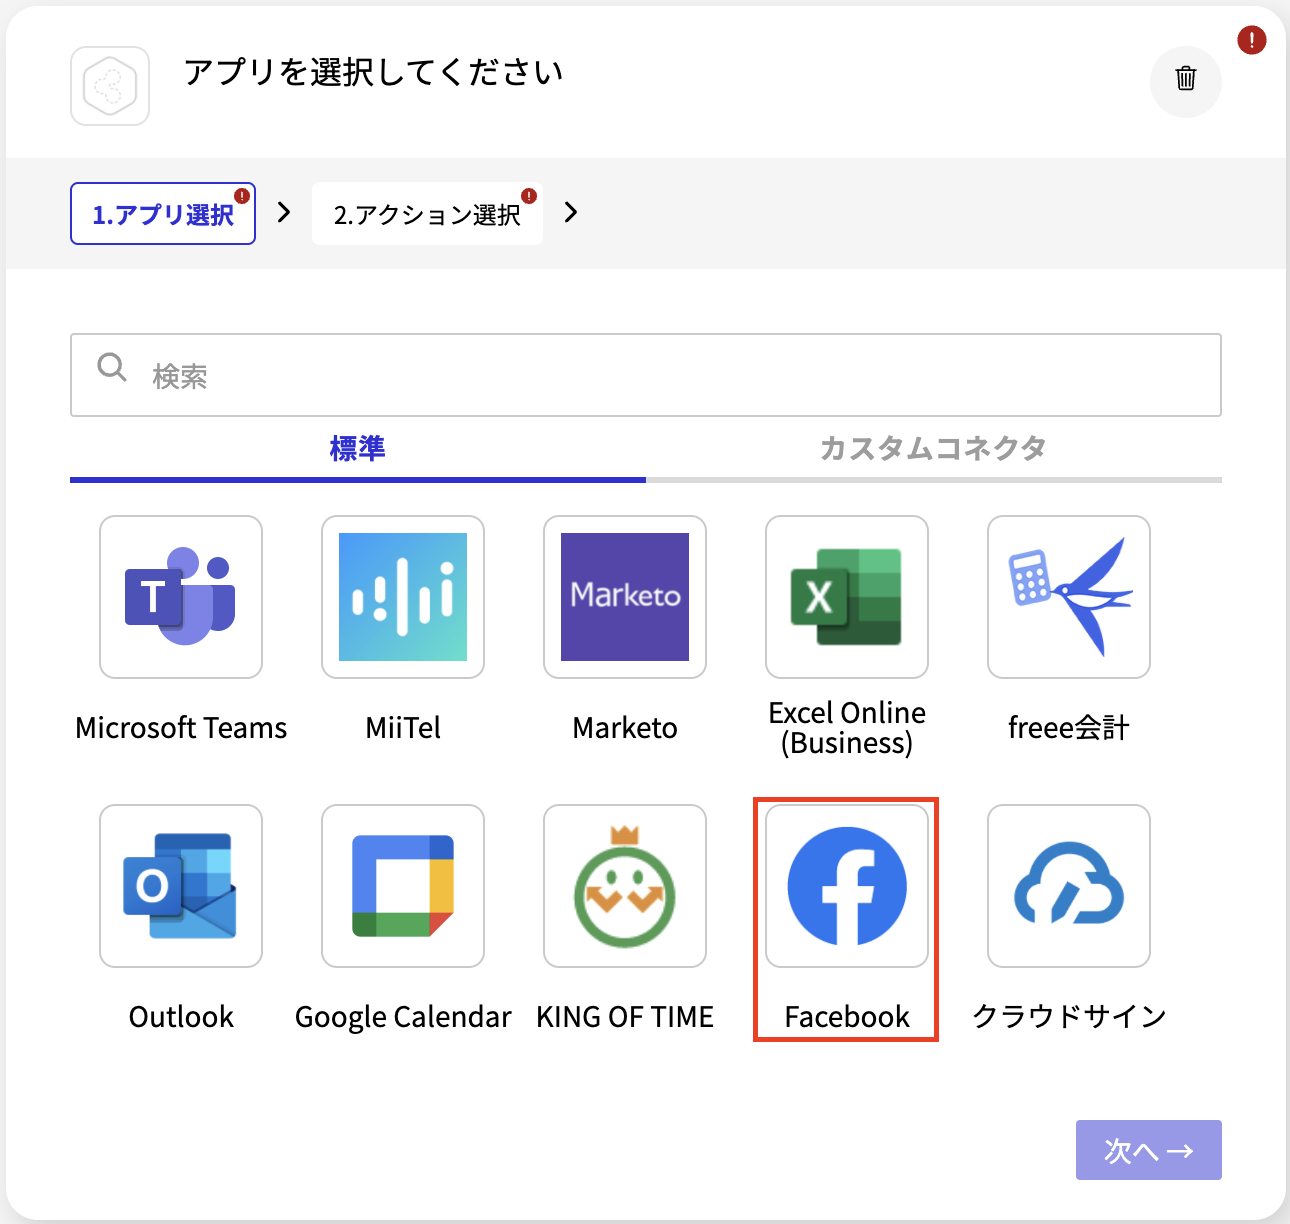Pick the Google Calendar app icon
1290x1224 pixels.
coord(403,886)
